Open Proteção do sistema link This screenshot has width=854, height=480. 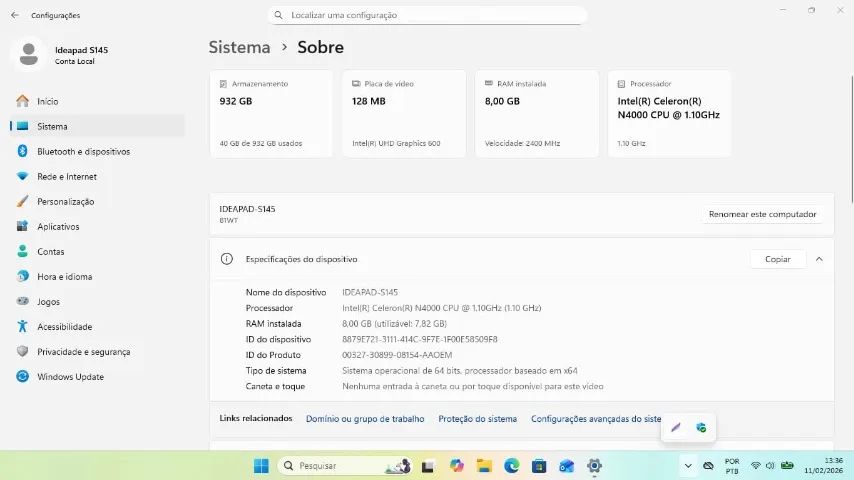pyautogui.click(x=478, y=419)
